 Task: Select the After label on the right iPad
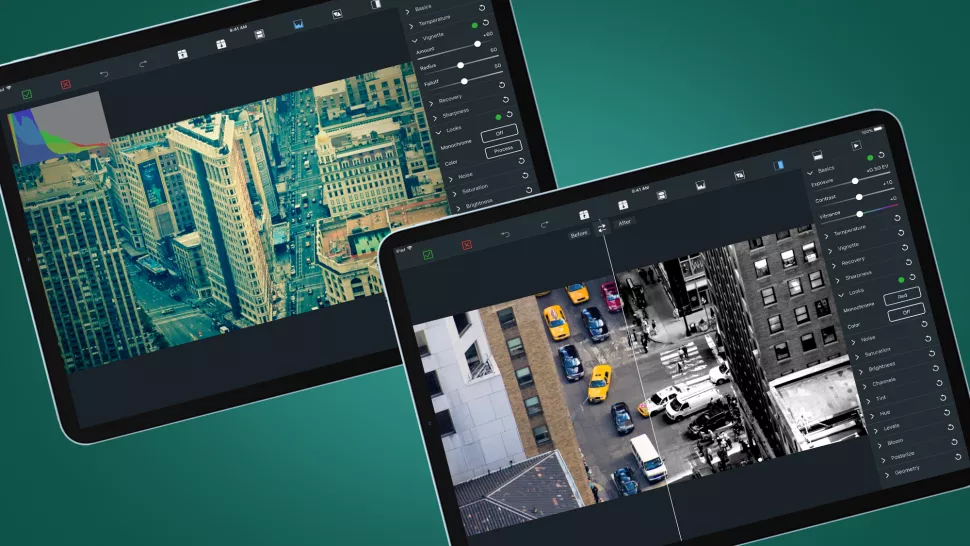(x=625, y=222)
